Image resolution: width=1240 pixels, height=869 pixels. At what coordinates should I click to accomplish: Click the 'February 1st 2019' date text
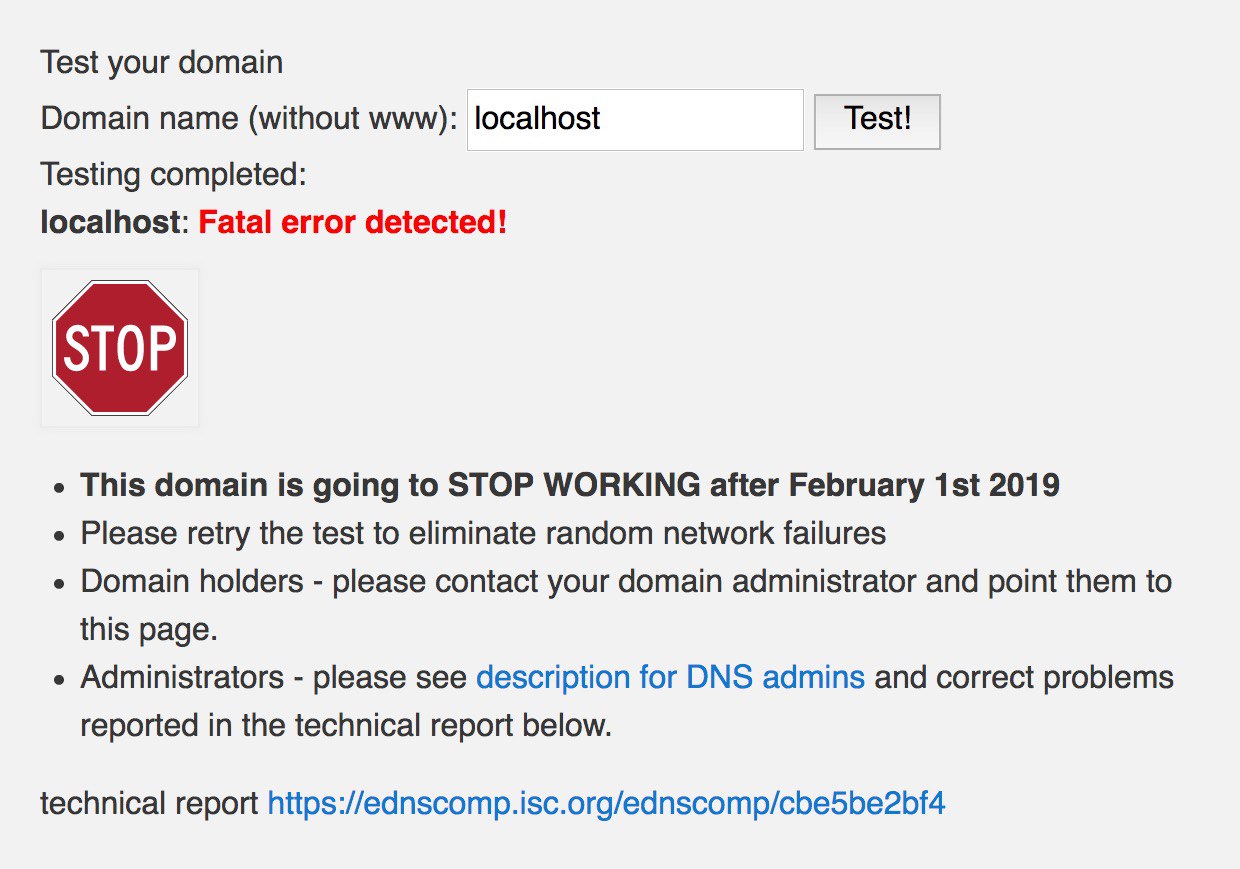[924, 485]
